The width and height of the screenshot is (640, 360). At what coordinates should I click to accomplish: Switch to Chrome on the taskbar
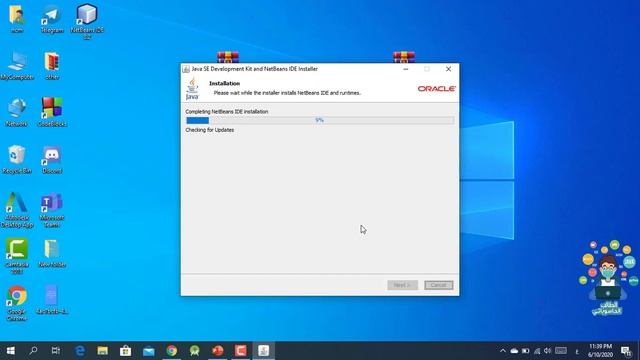tap(171, 351)
